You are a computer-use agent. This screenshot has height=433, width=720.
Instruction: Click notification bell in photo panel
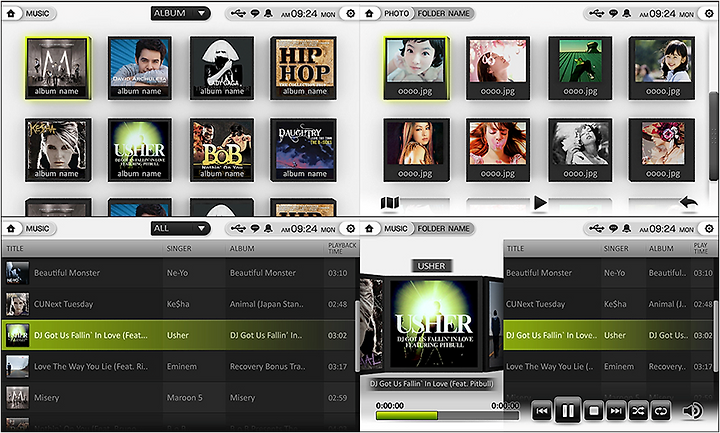point(626,13)
